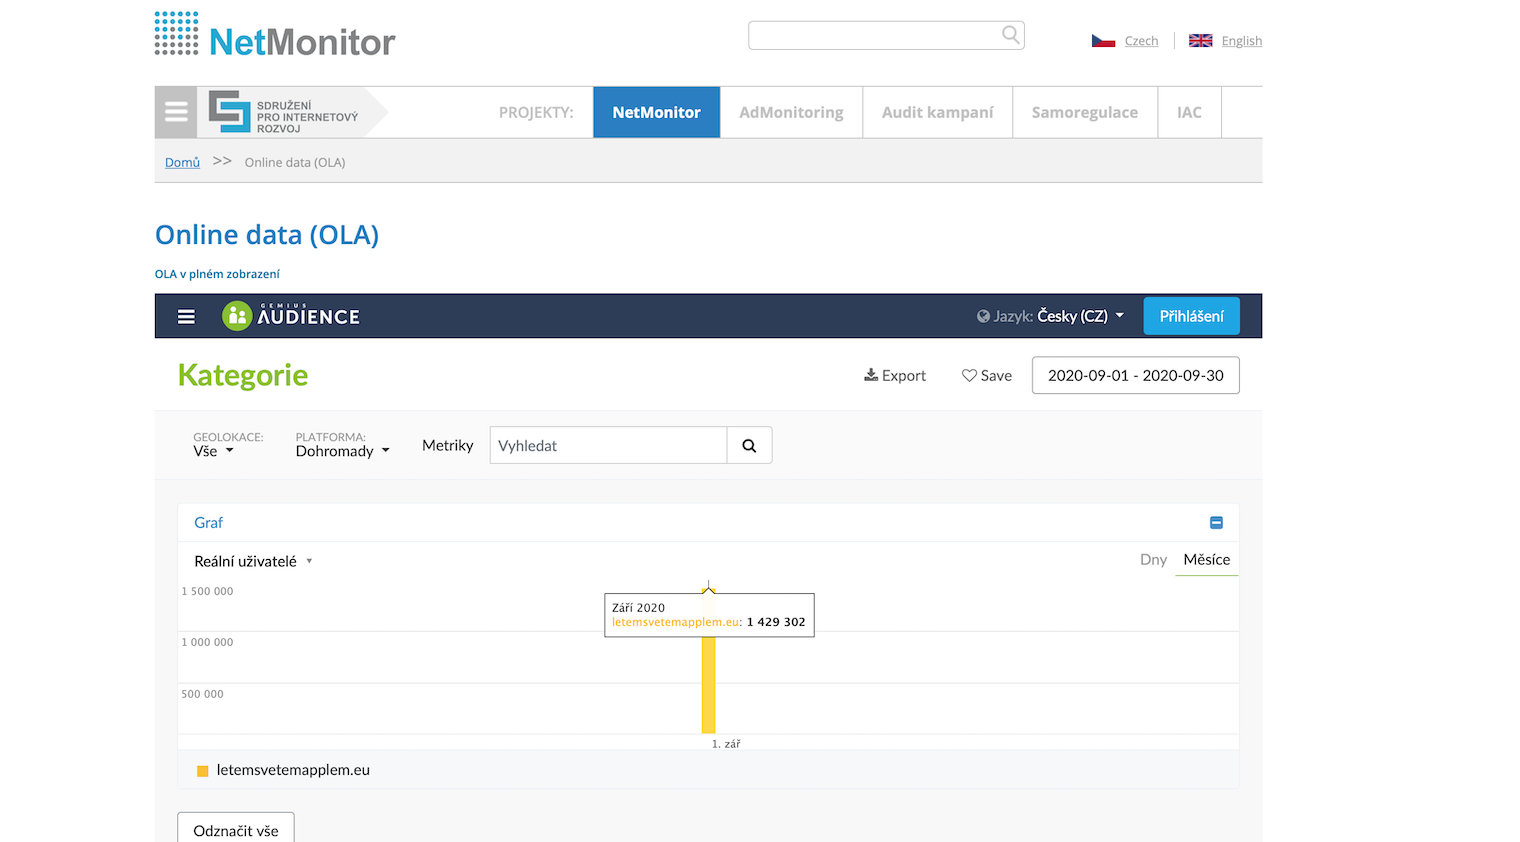Click the PROJEKTY: label

pos(536,112)
